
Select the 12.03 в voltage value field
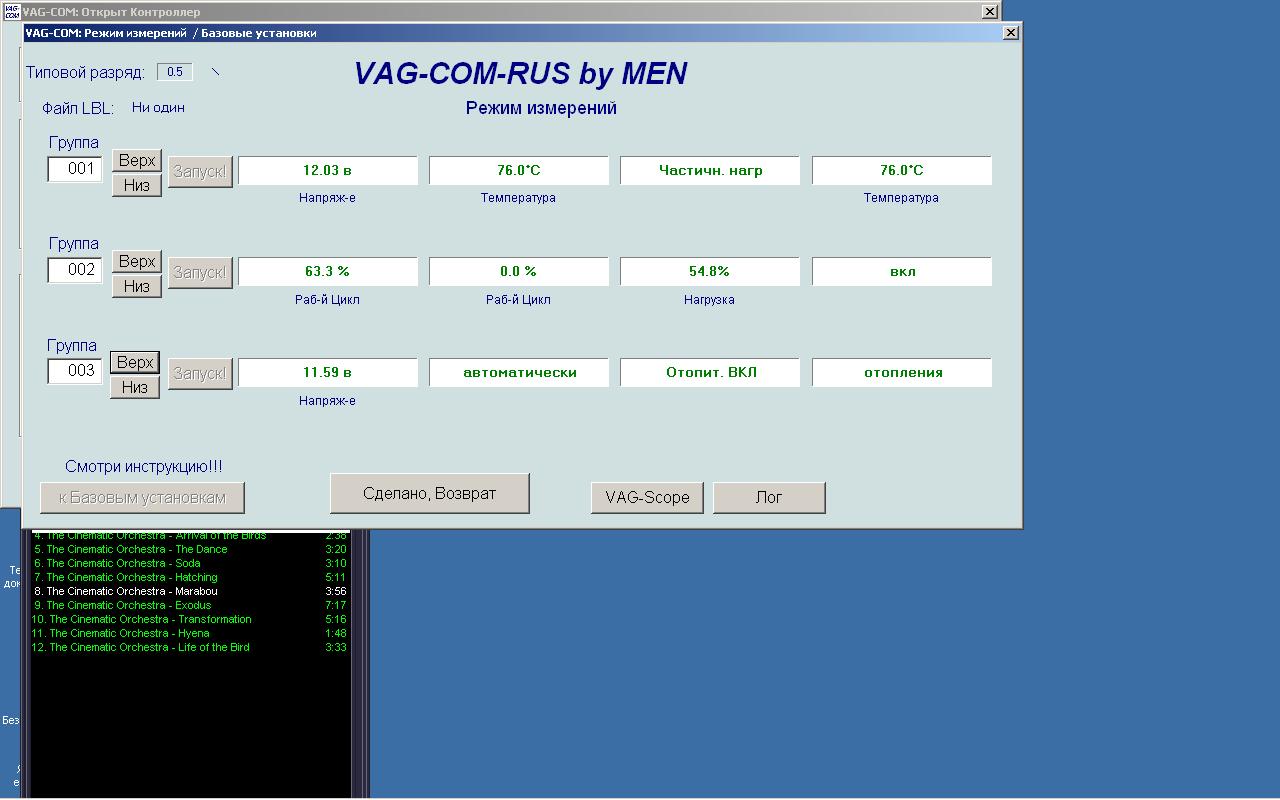pos(327,171)
